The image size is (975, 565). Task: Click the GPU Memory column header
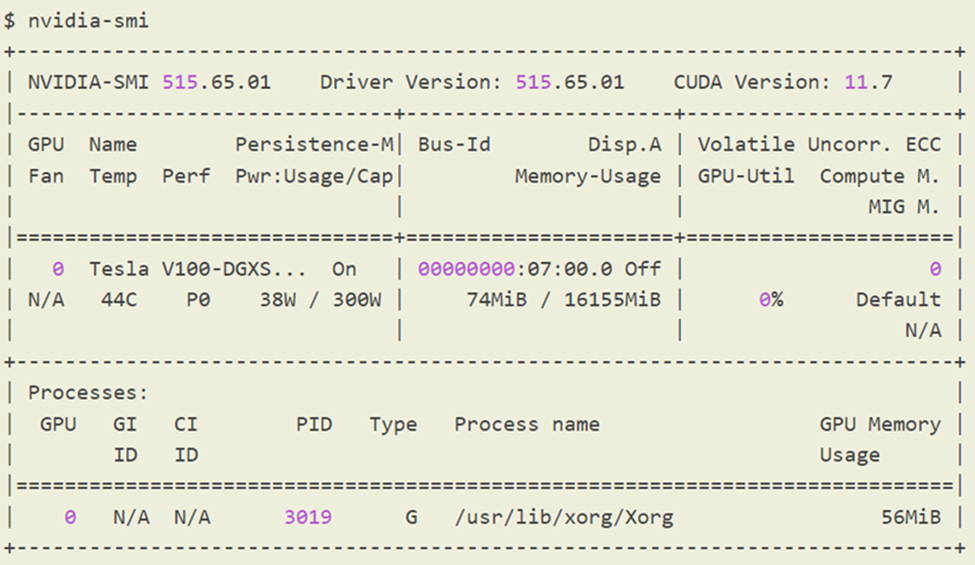[x=880, y=424]
